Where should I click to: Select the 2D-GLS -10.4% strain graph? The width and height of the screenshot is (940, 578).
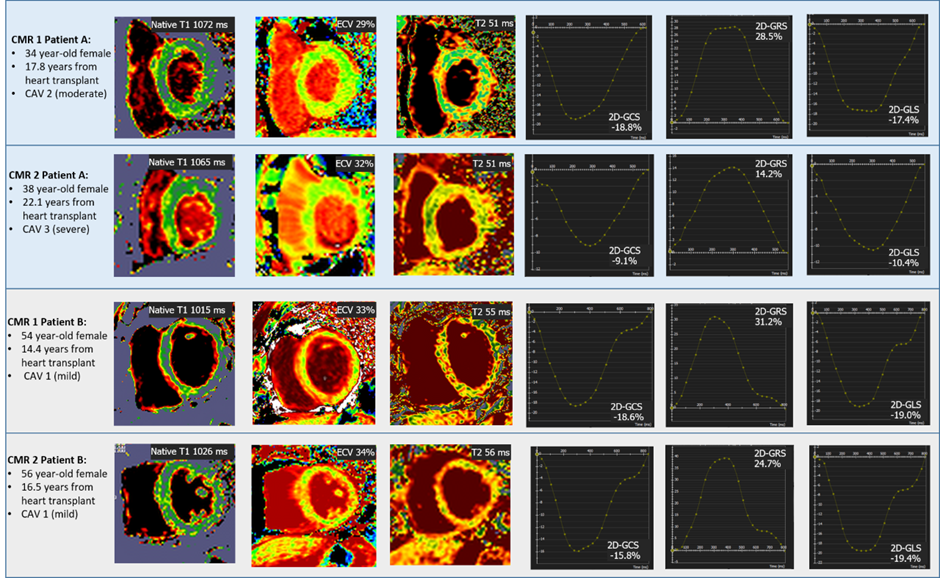point(866,214)
